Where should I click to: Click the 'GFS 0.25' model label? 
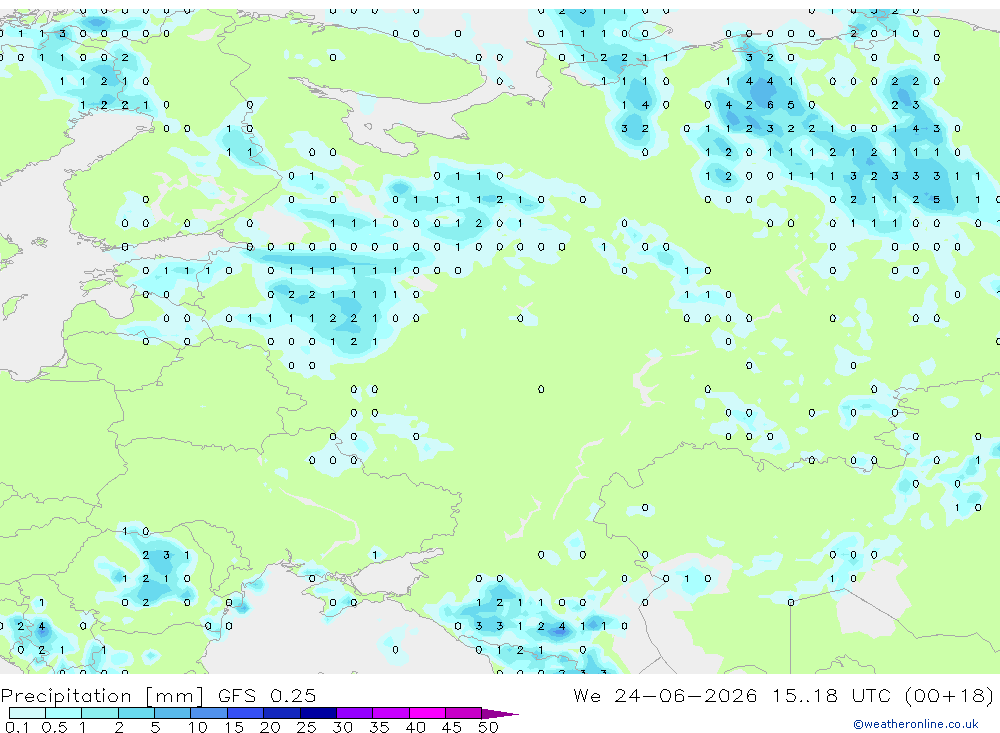pos(267,695)
